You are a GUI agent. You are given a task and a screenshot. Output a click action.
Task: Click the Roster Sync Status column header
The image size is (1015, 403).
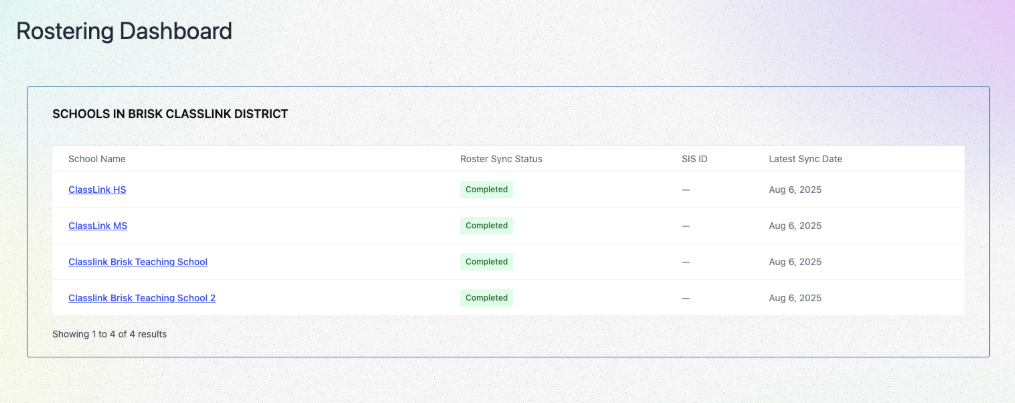(x=501, y=159)
